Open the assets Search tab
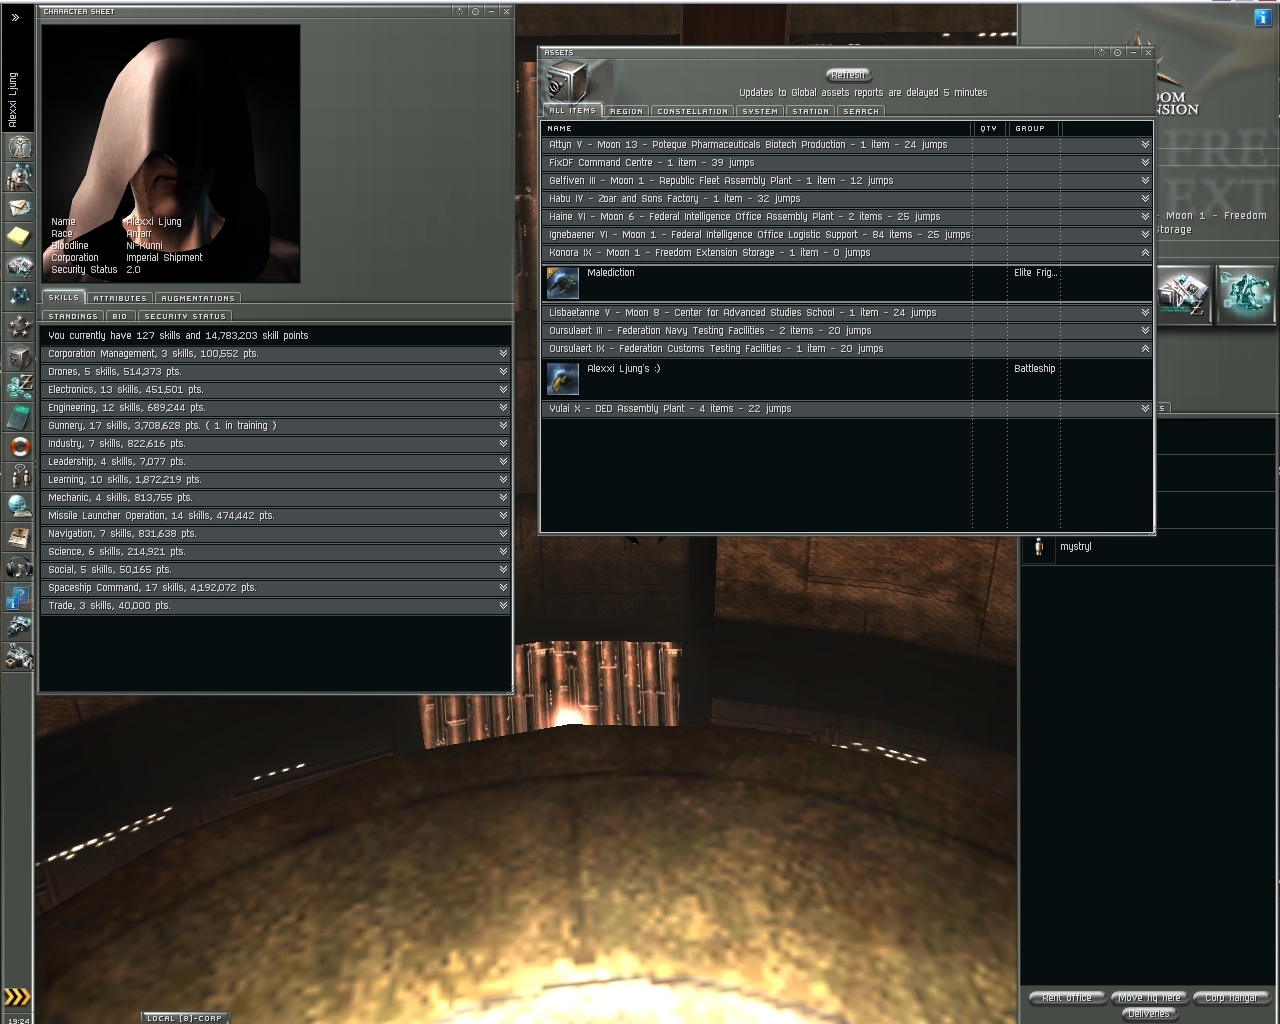The height and width of the screenshot is (1024, 1280). point(861,111)
